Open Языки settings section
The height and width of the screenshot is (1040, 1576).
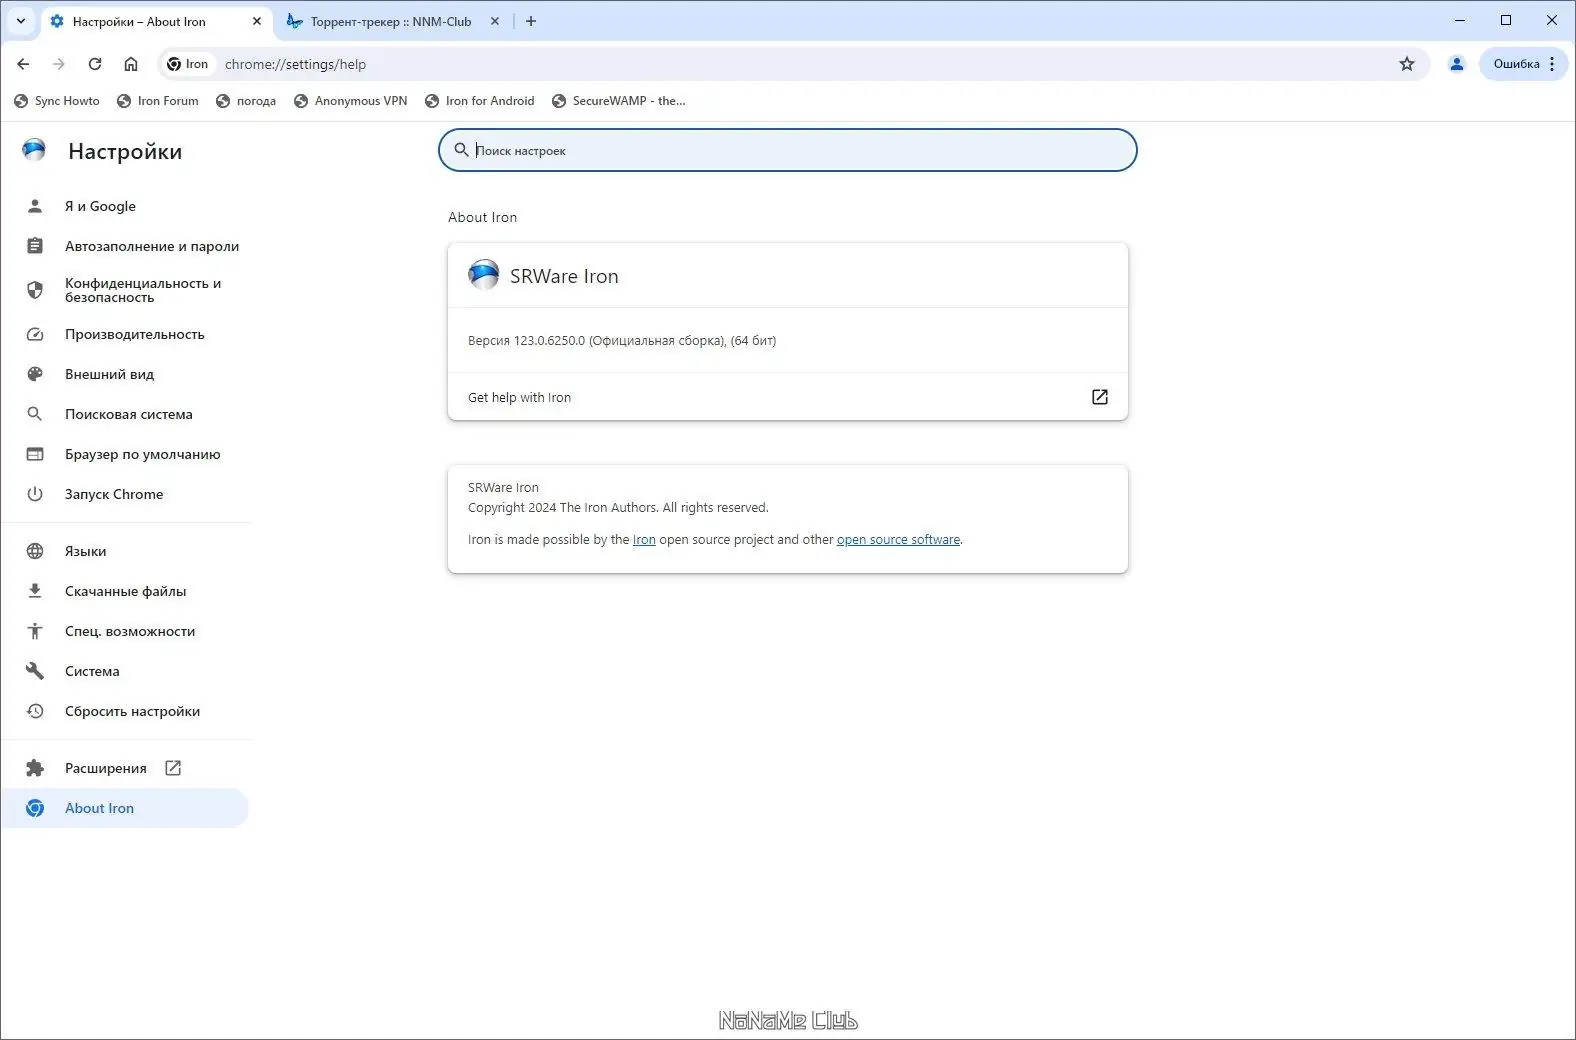point(126,551)
